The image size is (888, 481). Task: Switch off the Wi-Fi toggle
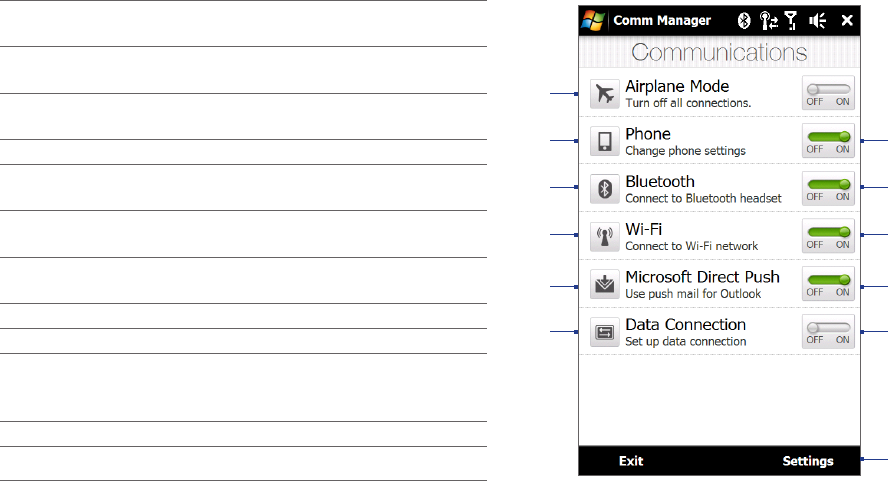click(x=828, y=236)
